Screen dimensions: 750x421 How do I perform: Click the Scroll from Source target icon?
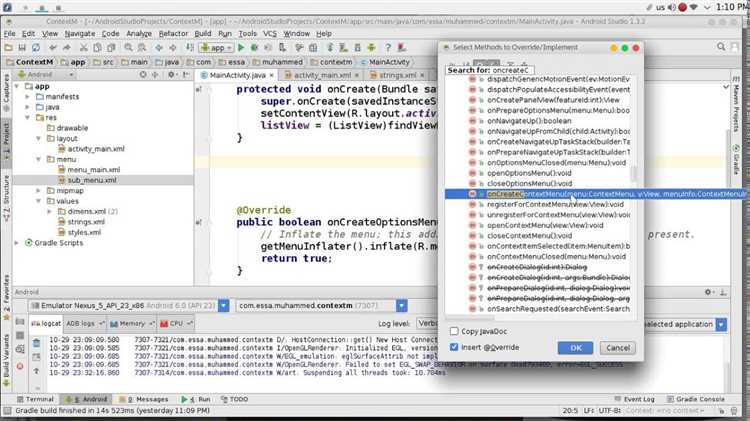(143, 75)
